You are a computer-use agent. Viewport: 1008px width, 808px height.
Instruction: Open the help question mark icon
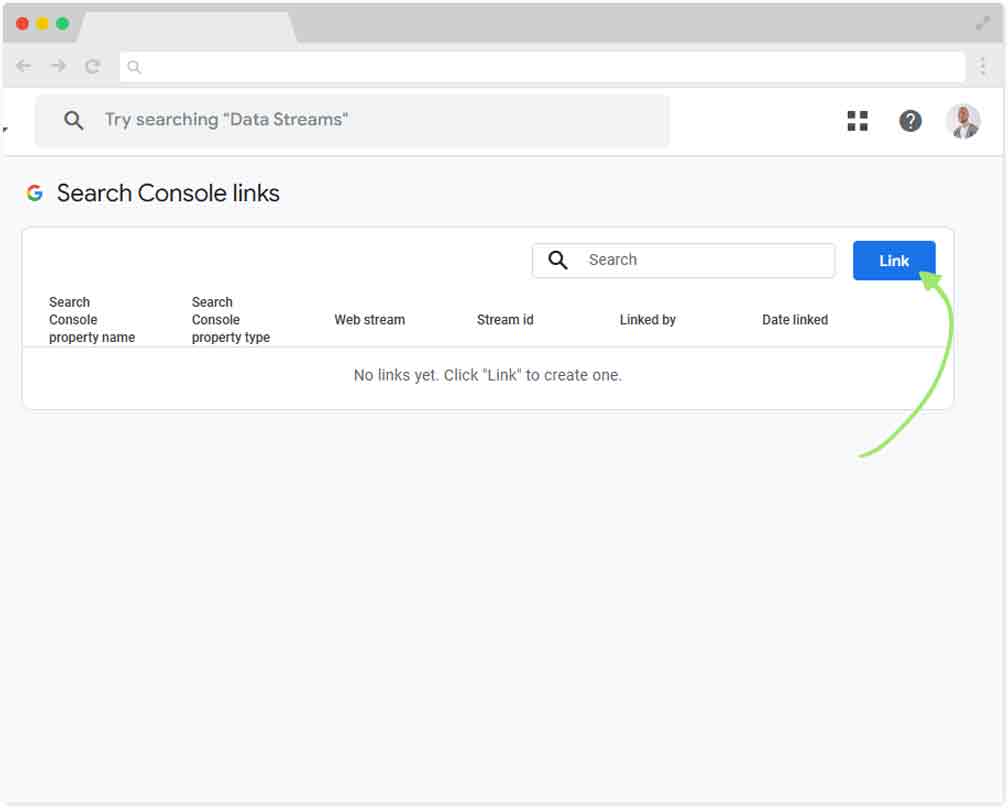tap(910, 121)
